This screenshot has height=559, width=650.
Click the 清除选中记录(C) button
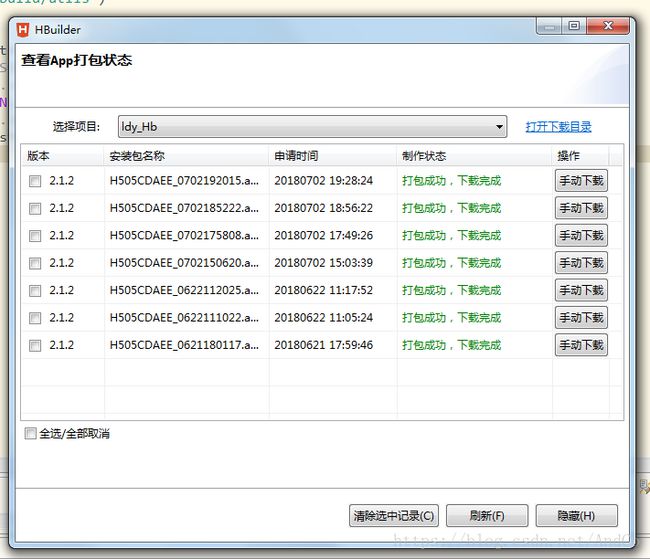[394, 515]
